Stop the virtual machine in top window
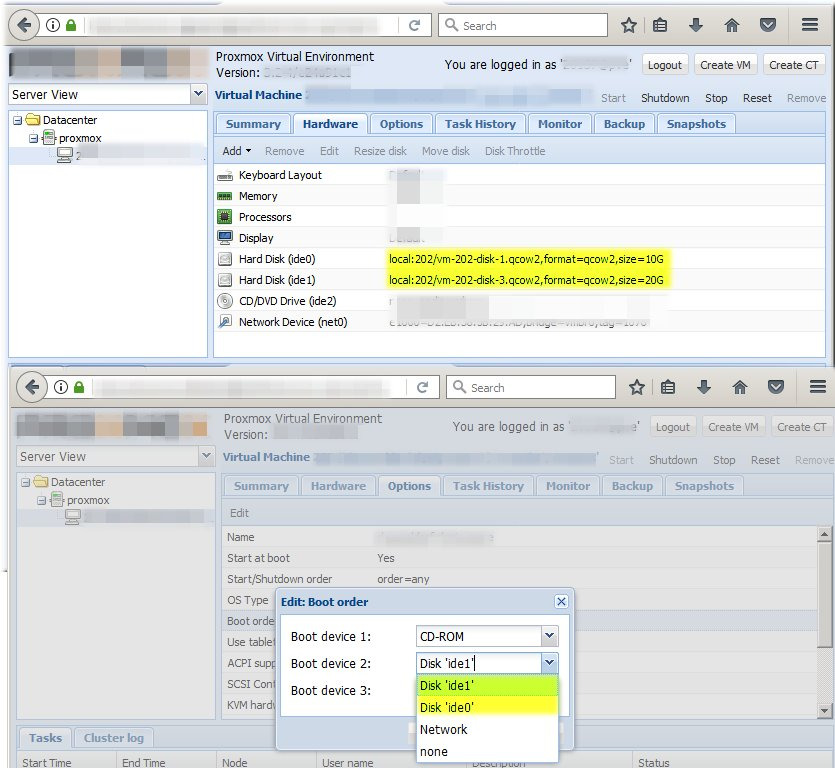This screenshot has height=768, width=835. click(716, 98)
